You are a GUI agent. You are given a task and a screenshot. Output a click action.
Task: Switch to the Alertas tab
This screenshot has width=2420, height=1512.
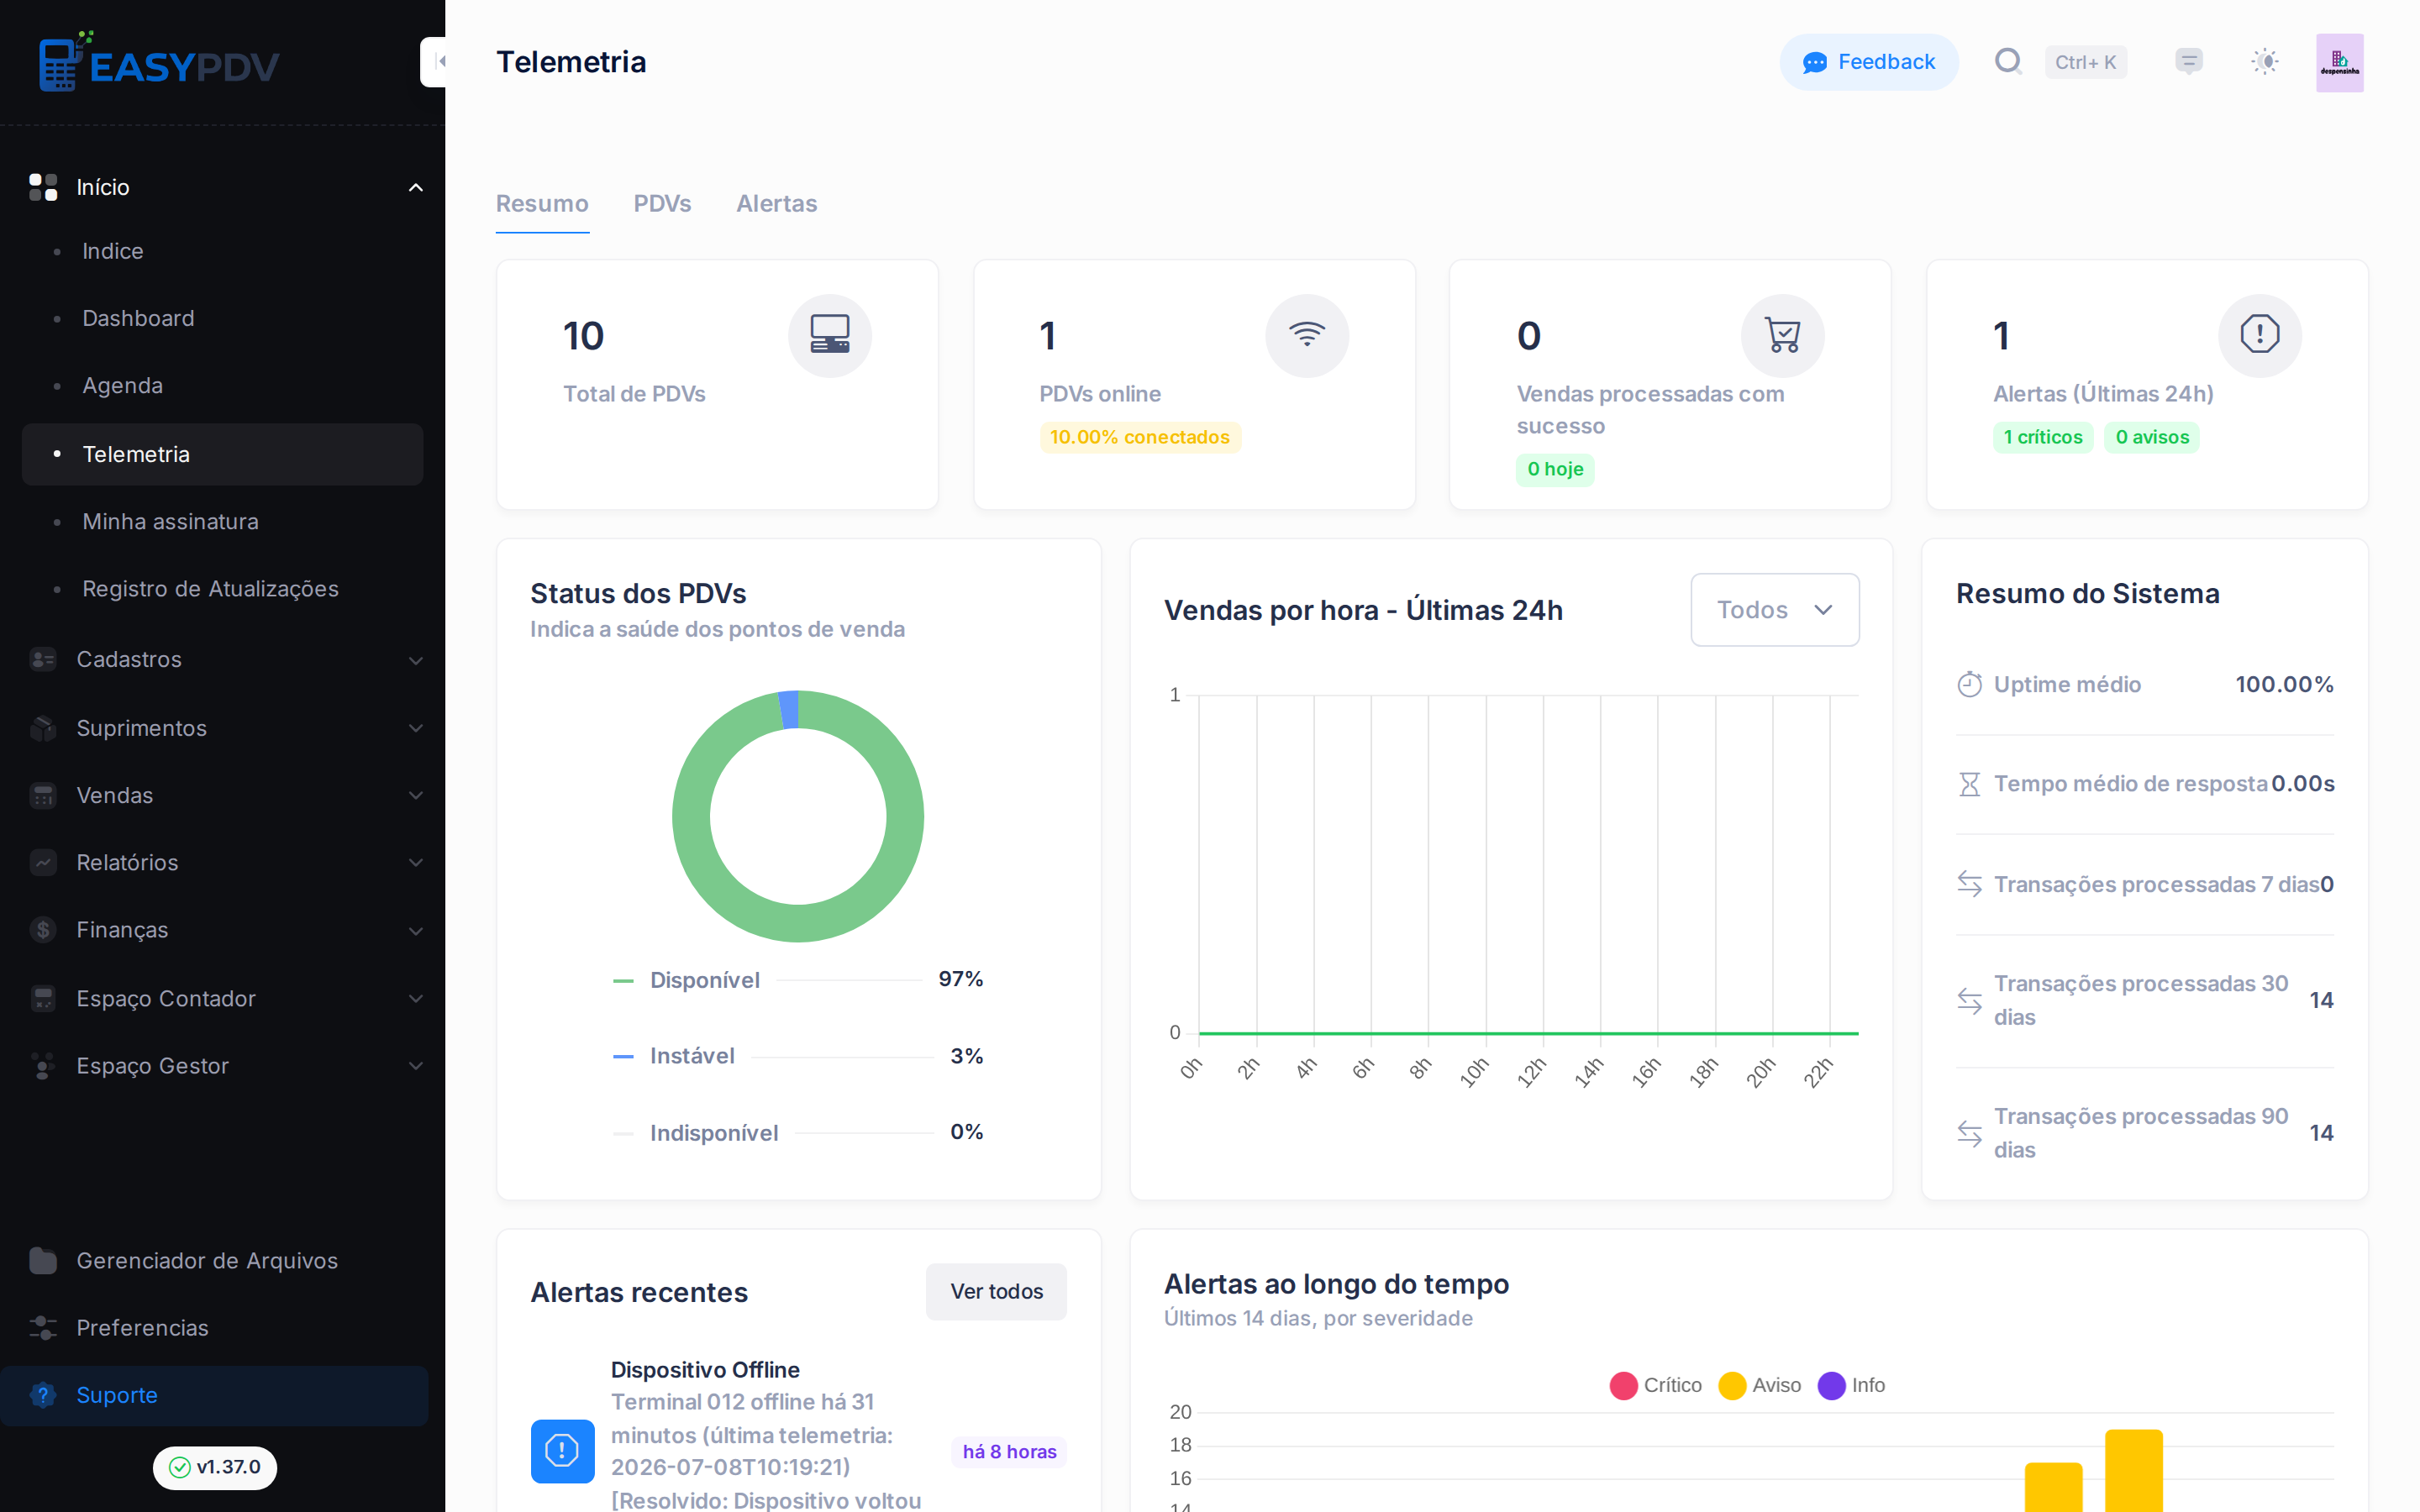(776, 204)
